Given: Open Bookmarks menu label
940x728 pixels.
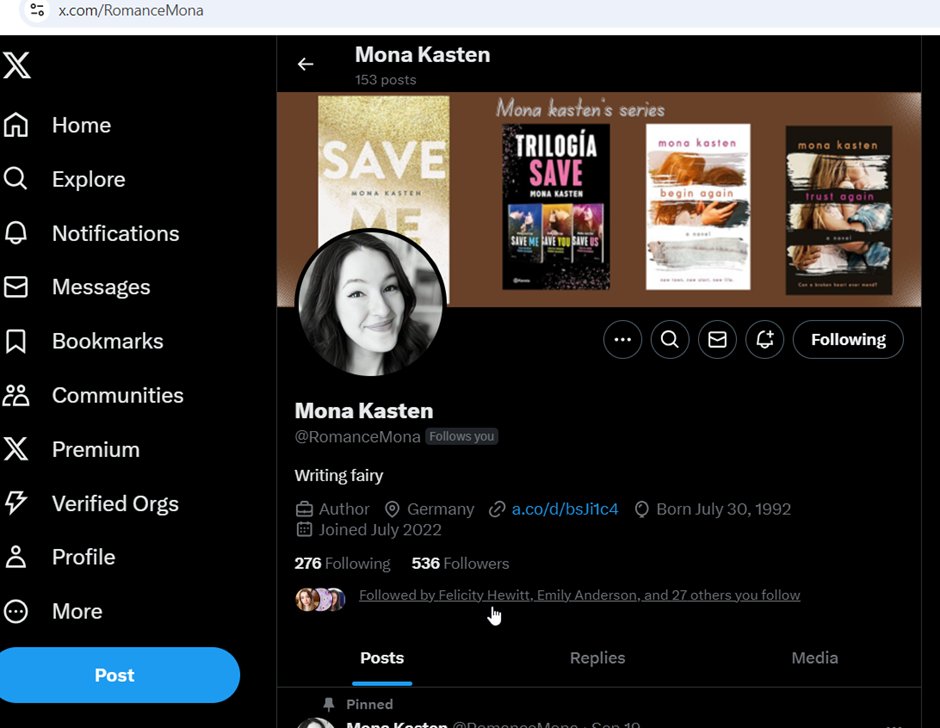Looking at the screenshot, I should (108, 341).
